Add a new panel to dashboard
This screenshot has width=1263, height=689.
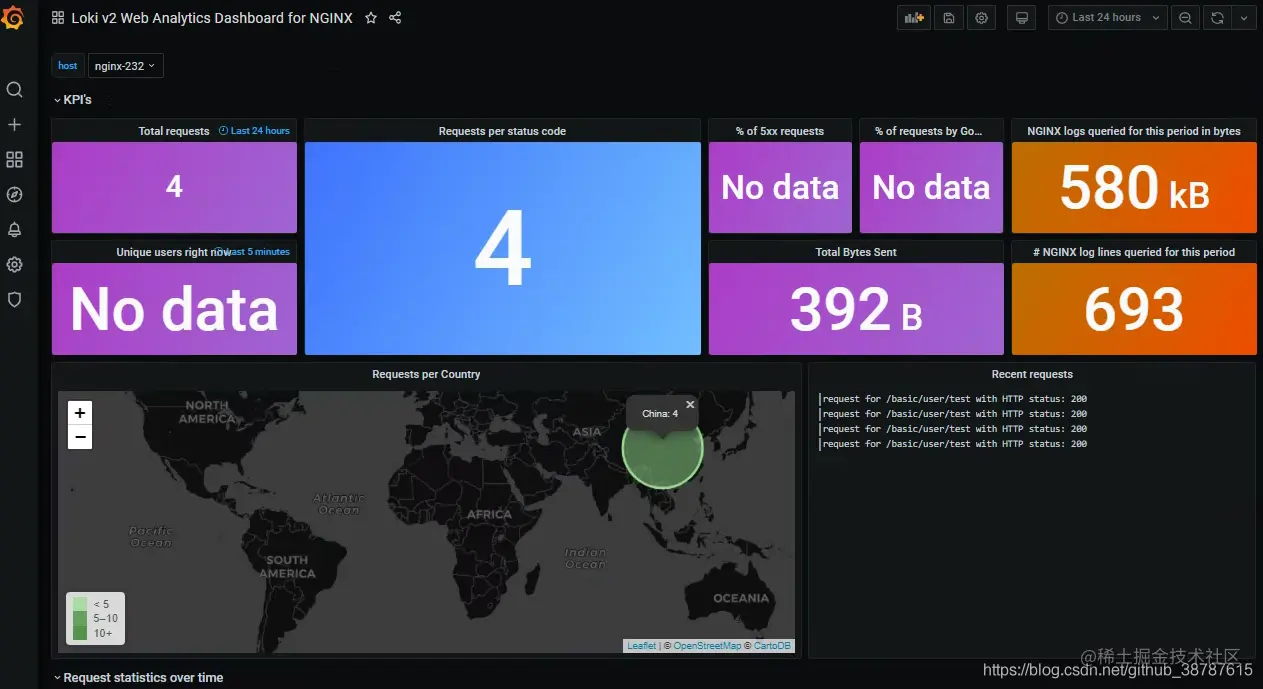point(913,18)
